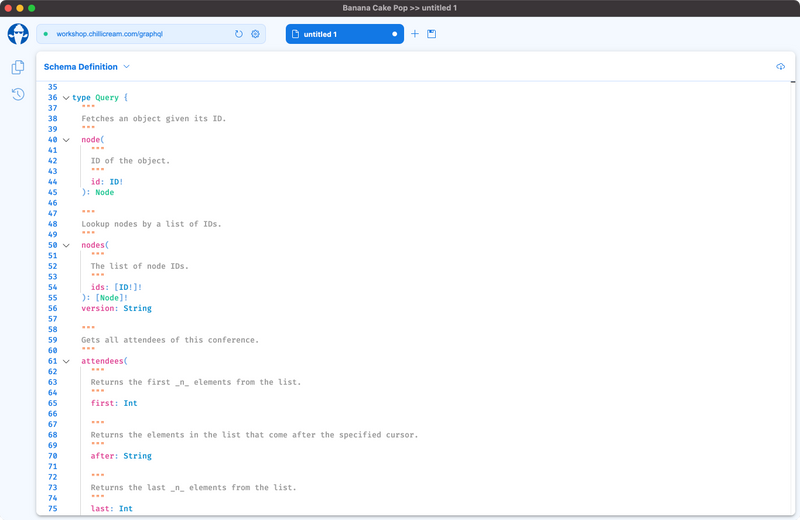Reload the schema with refresh icon
This screenshot has height=520, width=800.
click(239, 34)
